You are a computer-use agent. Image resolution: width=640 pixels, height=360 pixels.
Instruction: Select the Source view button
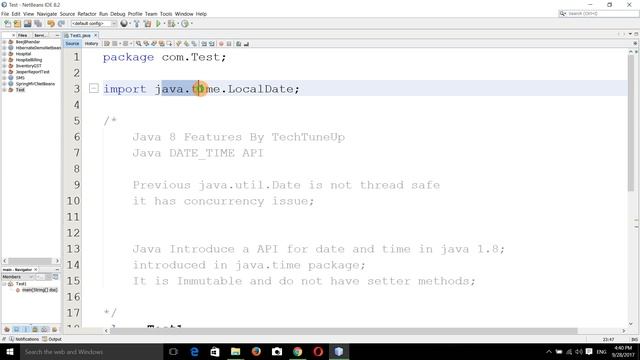coord(72,44)
